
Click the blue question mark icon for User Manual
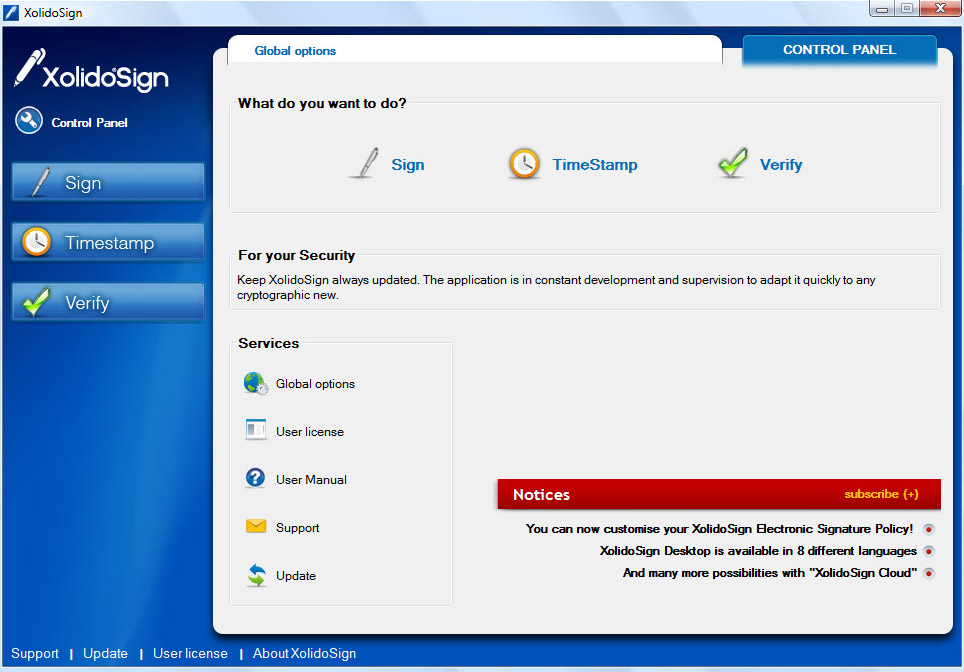(255, 478)
